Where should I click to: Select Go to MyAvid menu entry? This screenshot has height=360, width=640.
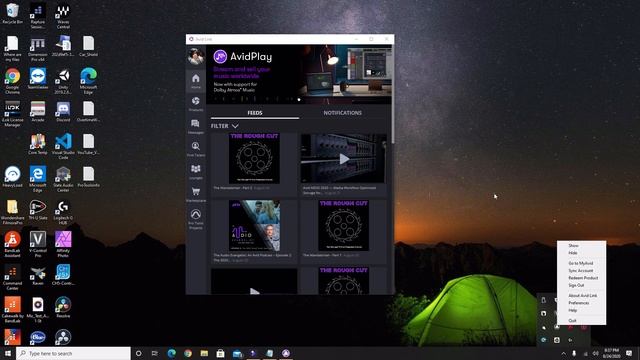pyautogui.click(x=580, y=263)
